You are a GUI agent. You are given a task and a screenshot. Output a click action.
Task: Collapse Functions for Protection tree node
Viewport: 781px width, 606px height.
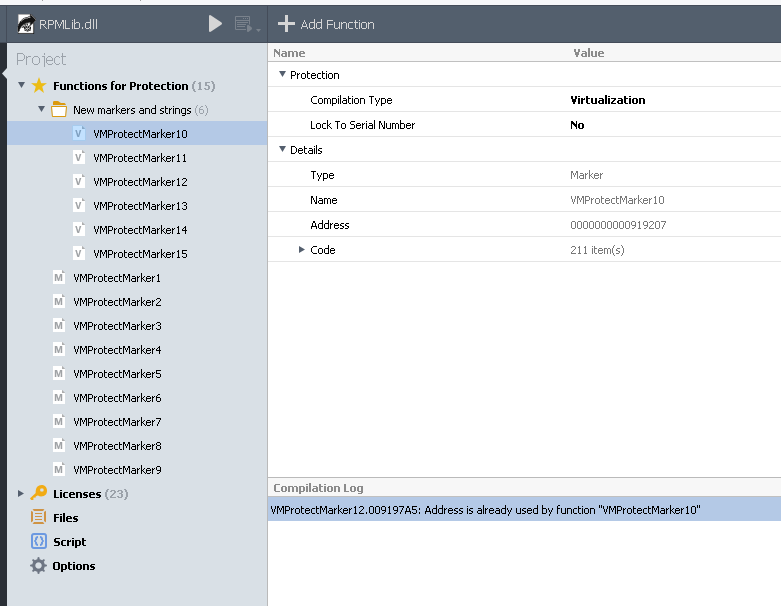21,85
